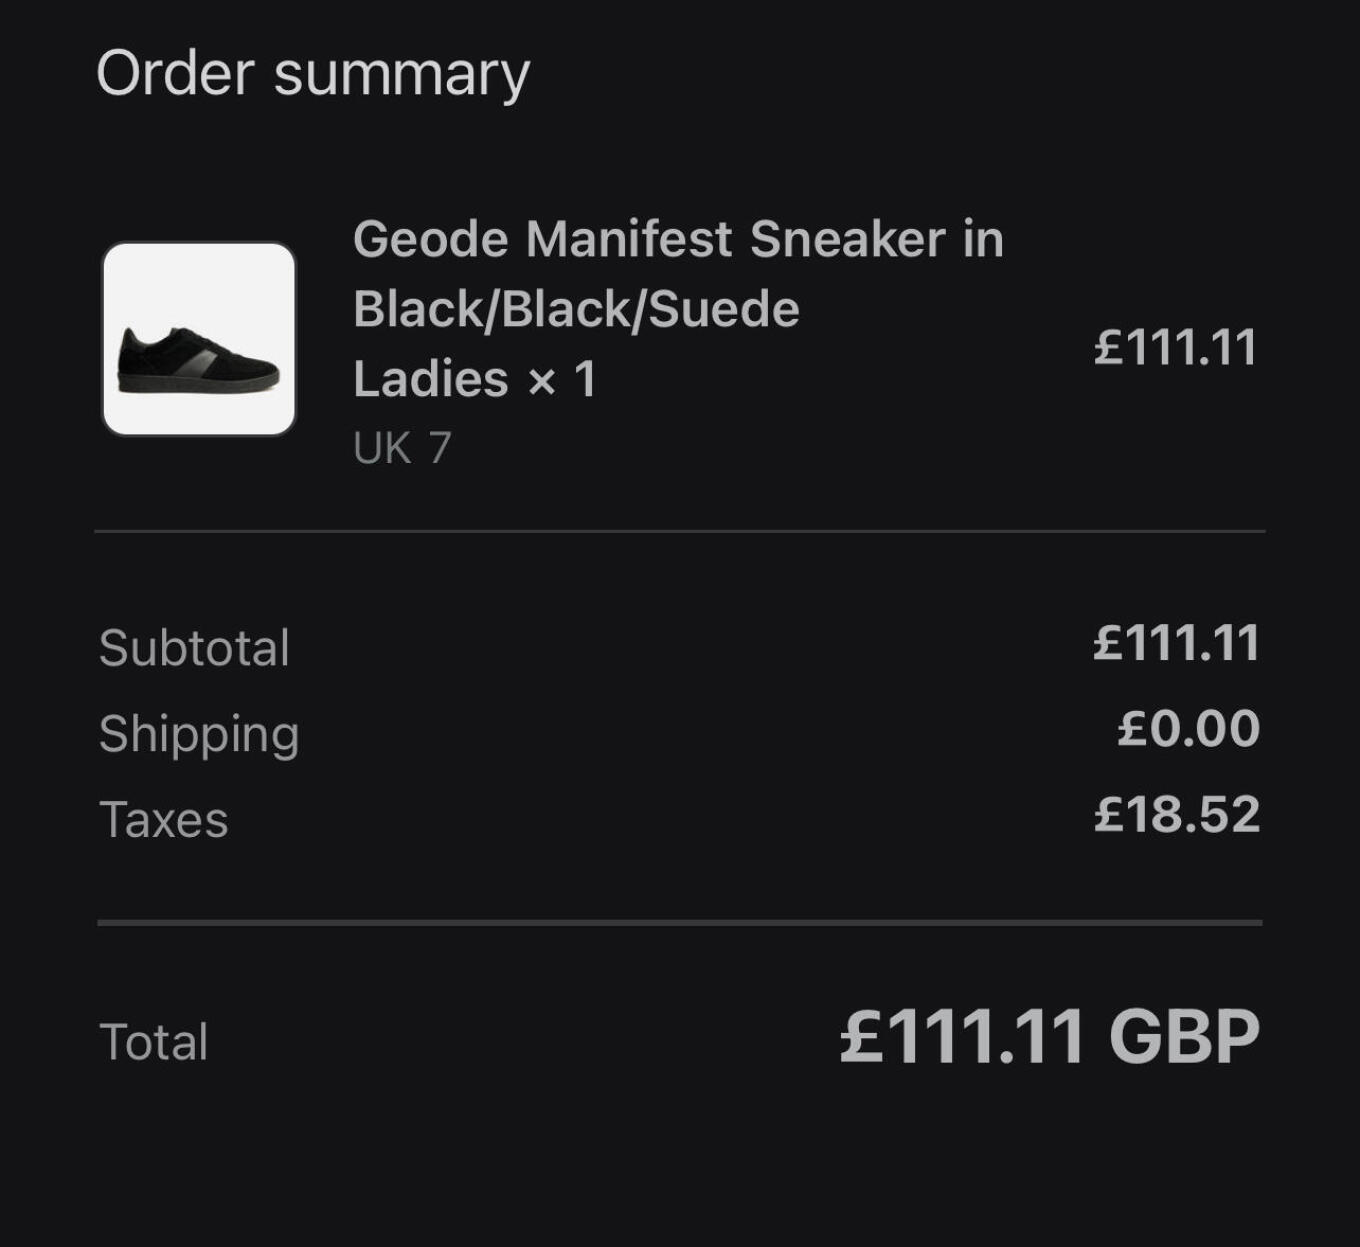Click the Total label

coord(154,1042)
